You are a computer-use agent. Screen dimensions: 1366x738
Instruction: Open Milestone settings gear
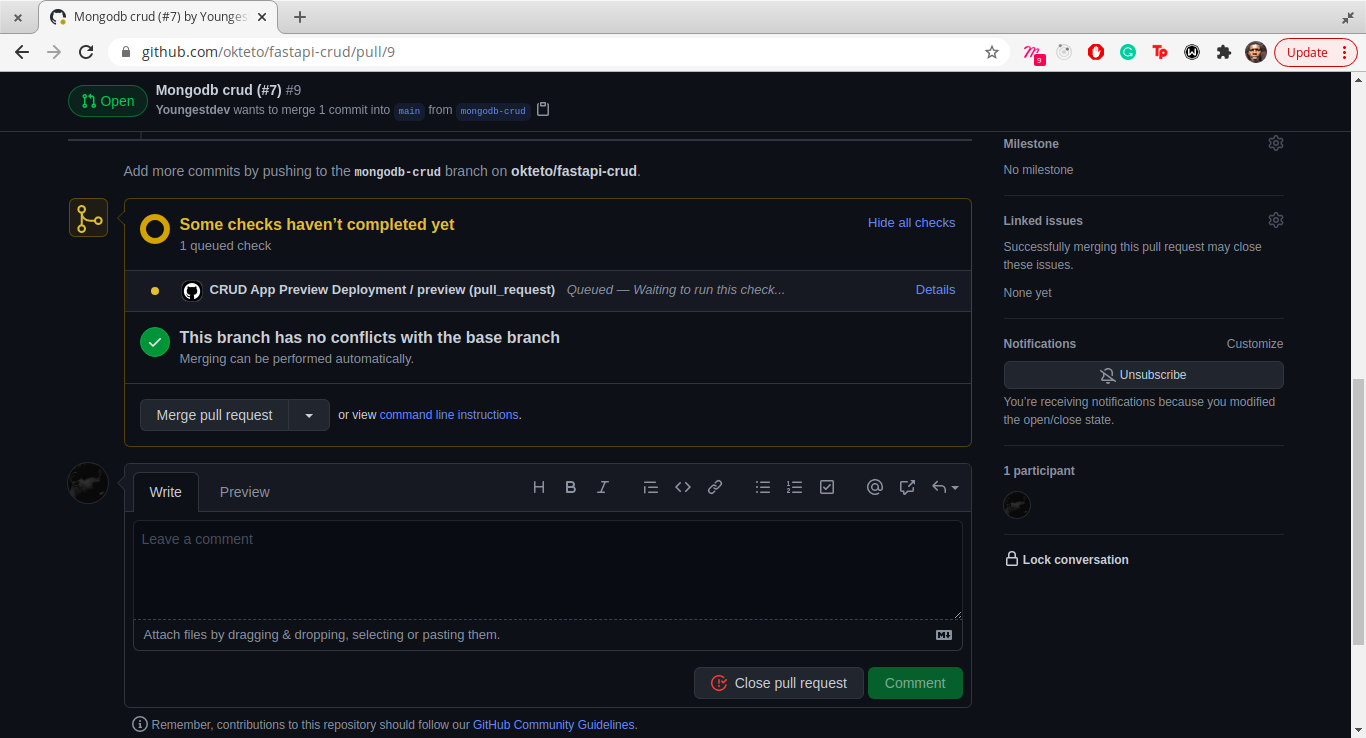1276,143
